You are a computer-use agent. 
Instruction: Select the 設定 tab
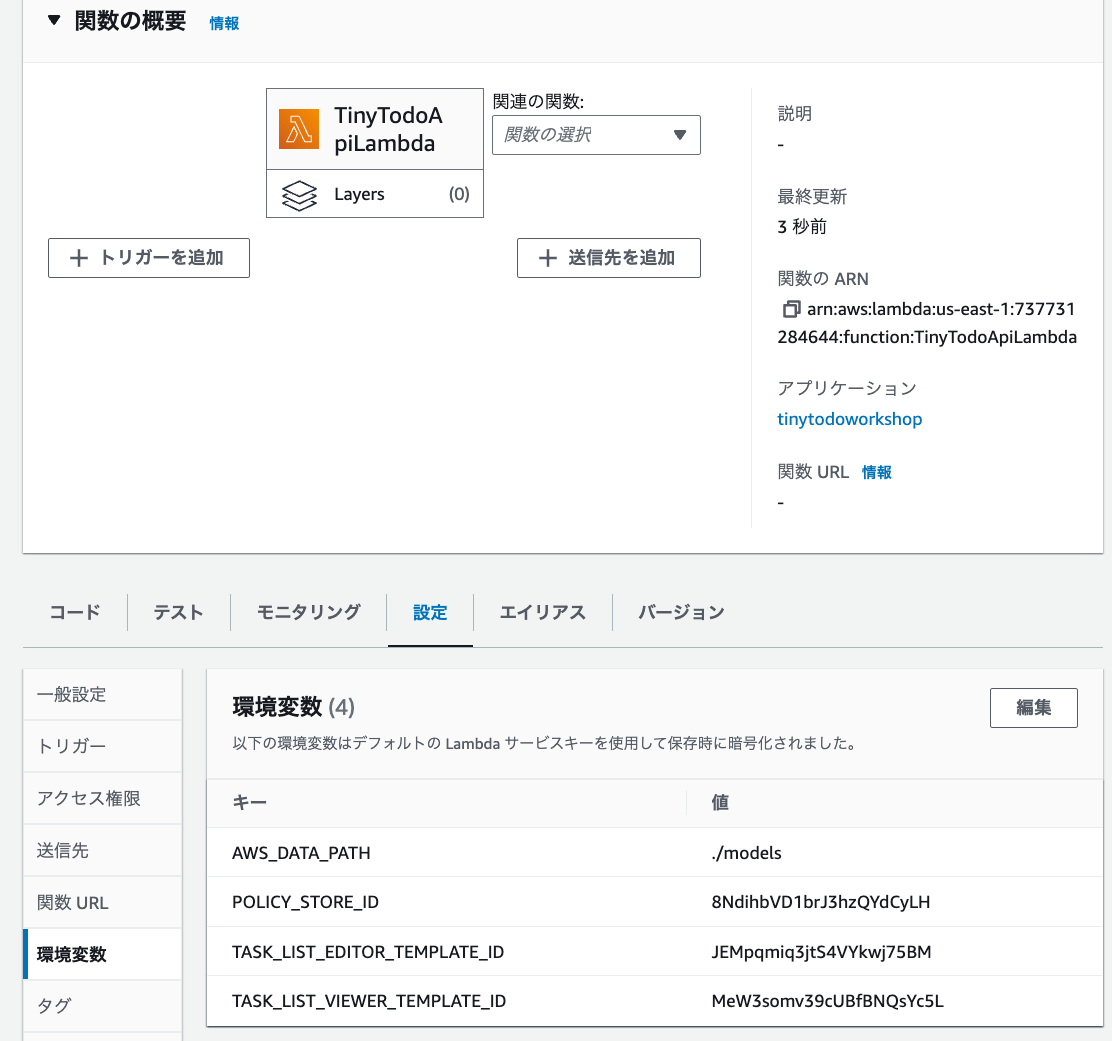coord(430,612)
